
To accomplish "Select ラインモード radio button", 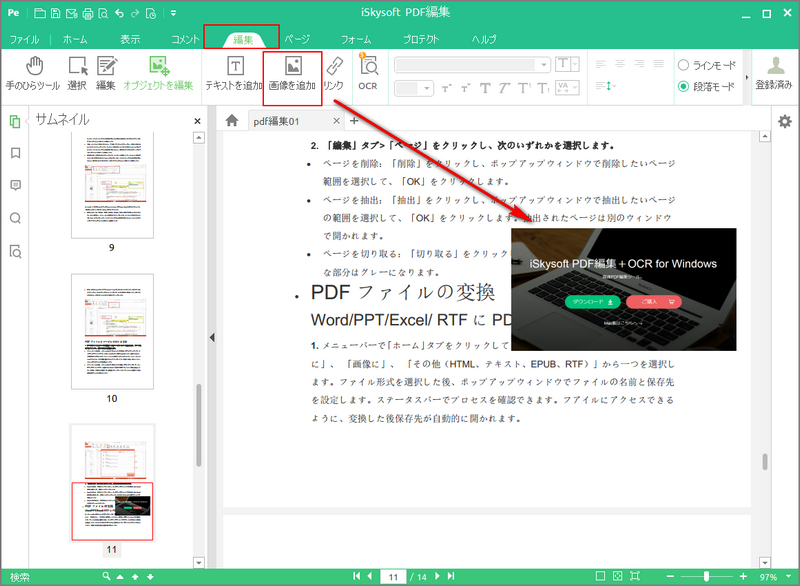I will [684, 64].
